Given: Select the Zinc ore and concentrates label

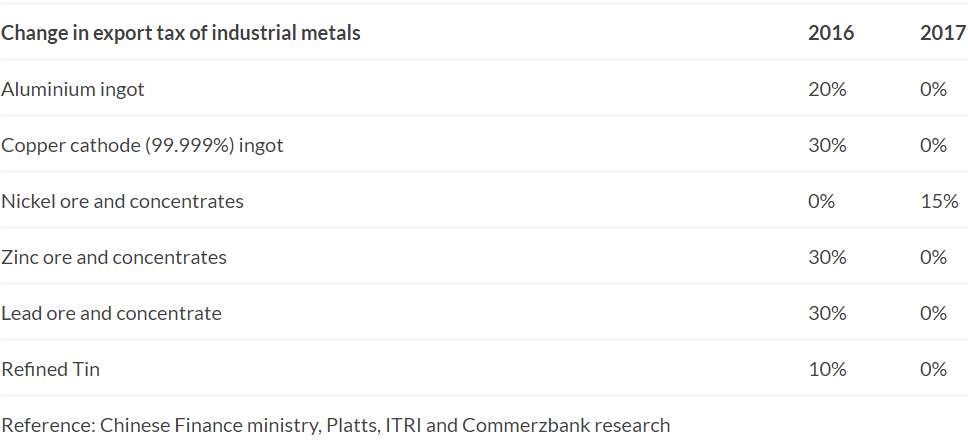Looking at the screenshot, I should point(114,257).
